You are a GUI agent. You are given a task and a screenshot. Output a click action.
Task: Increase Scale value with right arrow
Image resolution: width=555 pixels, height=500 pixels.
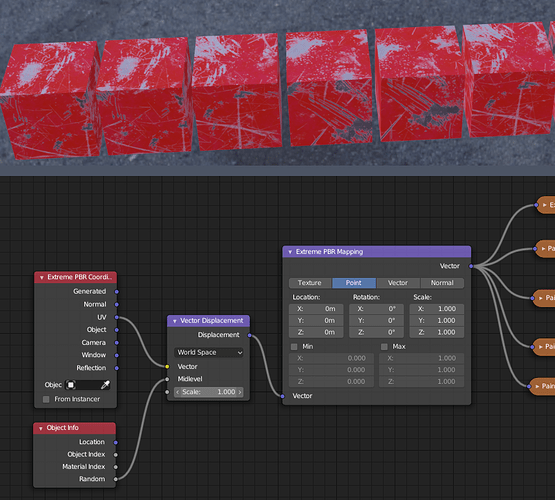pos(240,392)
